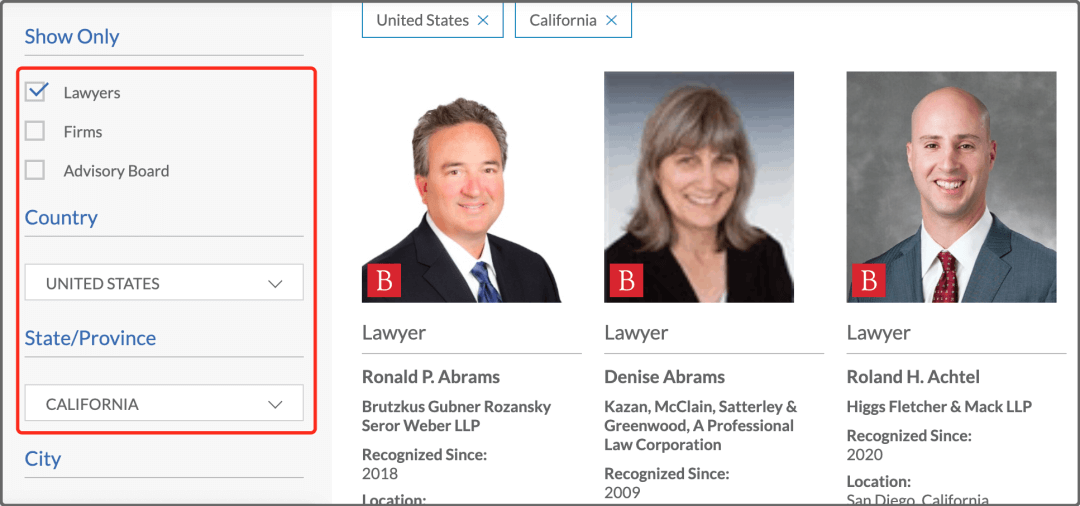The height and width of the screenshot is (506, 1080).
Task: Click the red B badge on Roland Achtel photo
Action: click(x=869, y=280)
